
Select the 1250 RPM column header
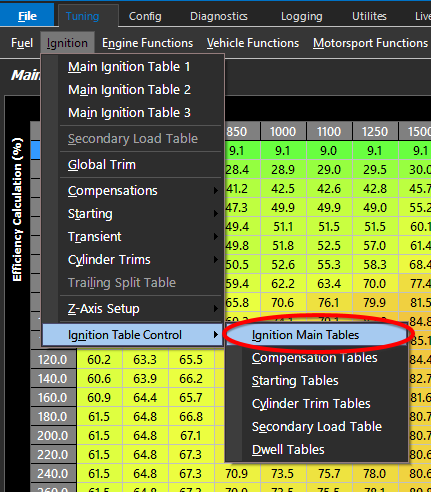(375, 131)
